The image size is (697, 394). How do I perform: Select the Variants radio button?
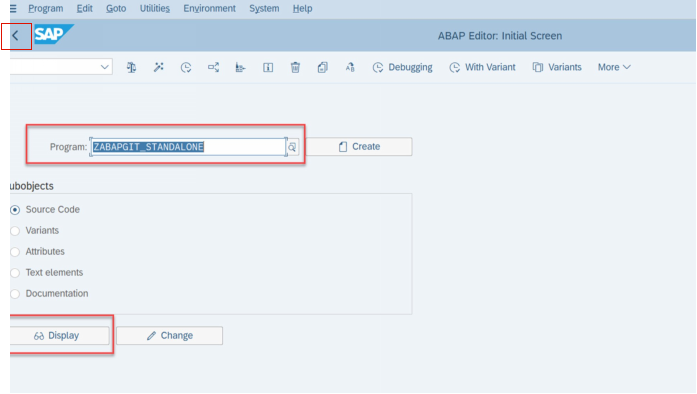[15, 231]
